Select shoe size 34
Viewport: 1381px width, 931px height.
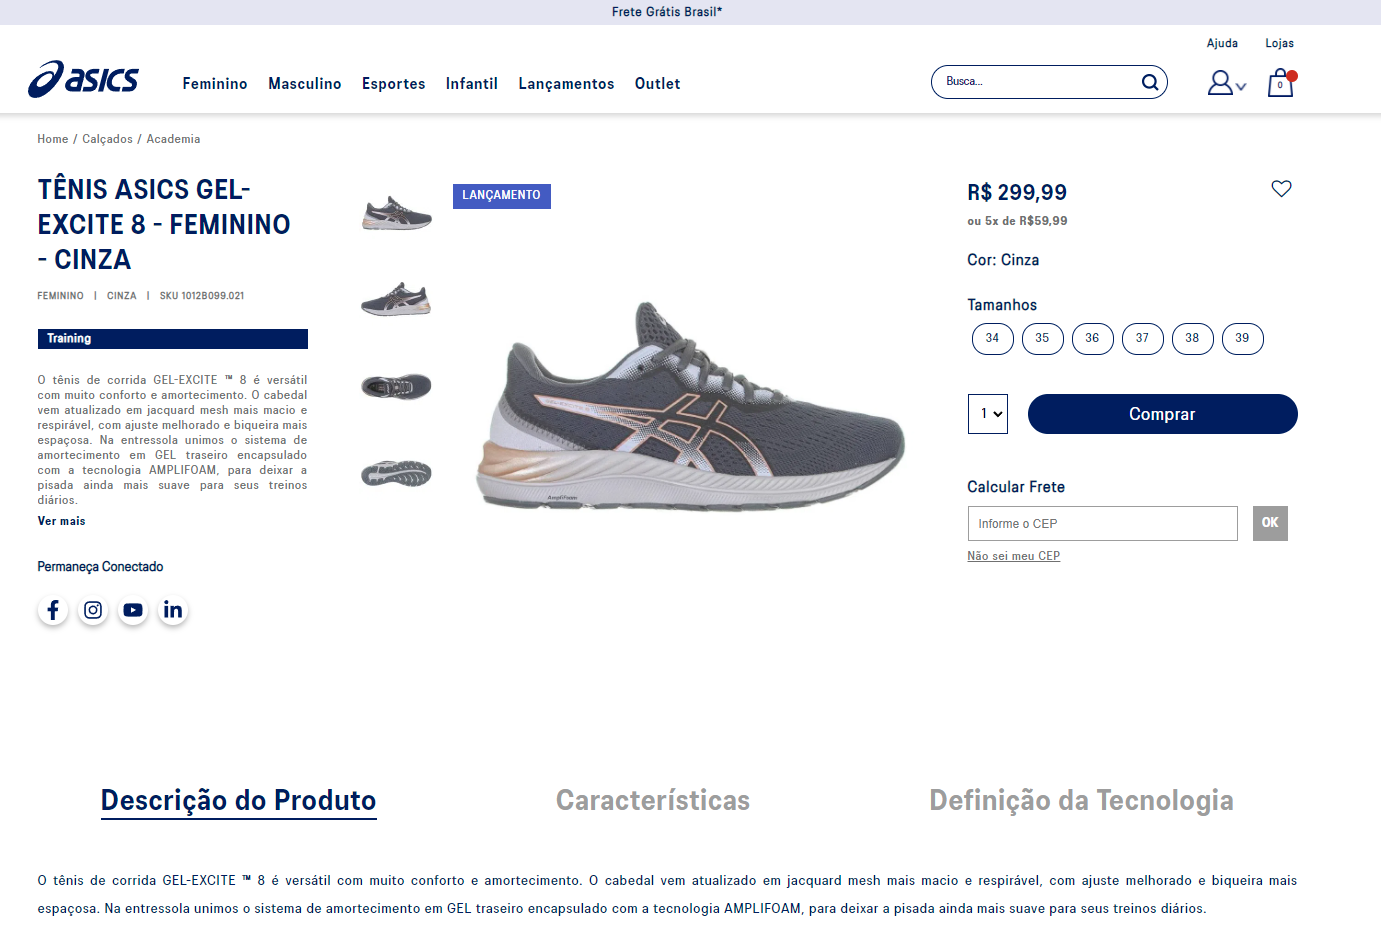click(992, 339)
